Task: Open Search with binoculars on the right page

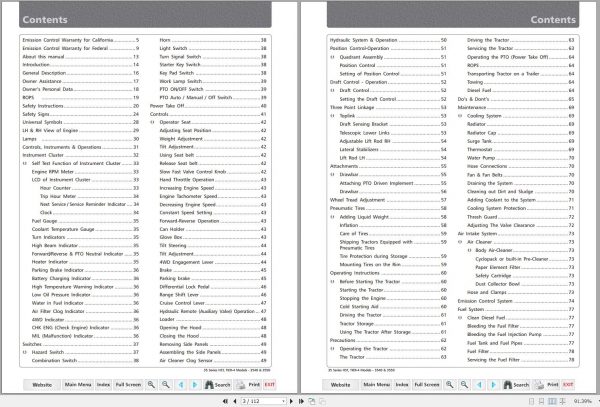Action: 515,384
